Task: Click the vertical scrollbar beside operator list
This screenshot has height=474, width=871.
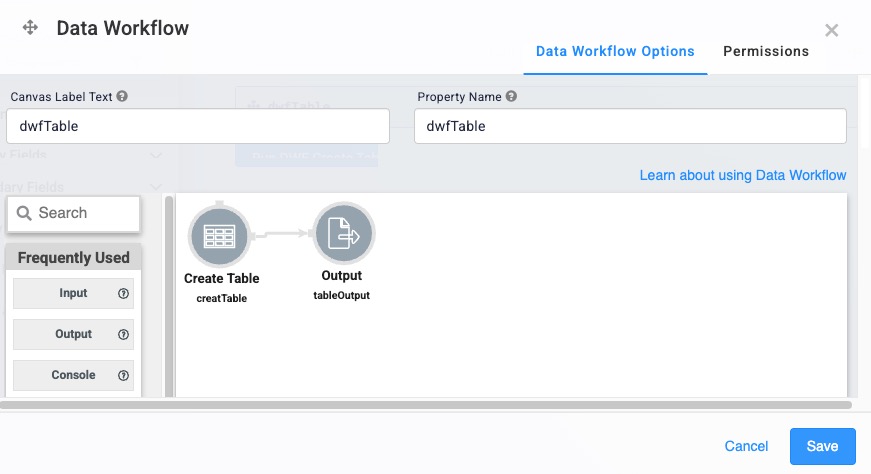Action: [x=169, y=296]
